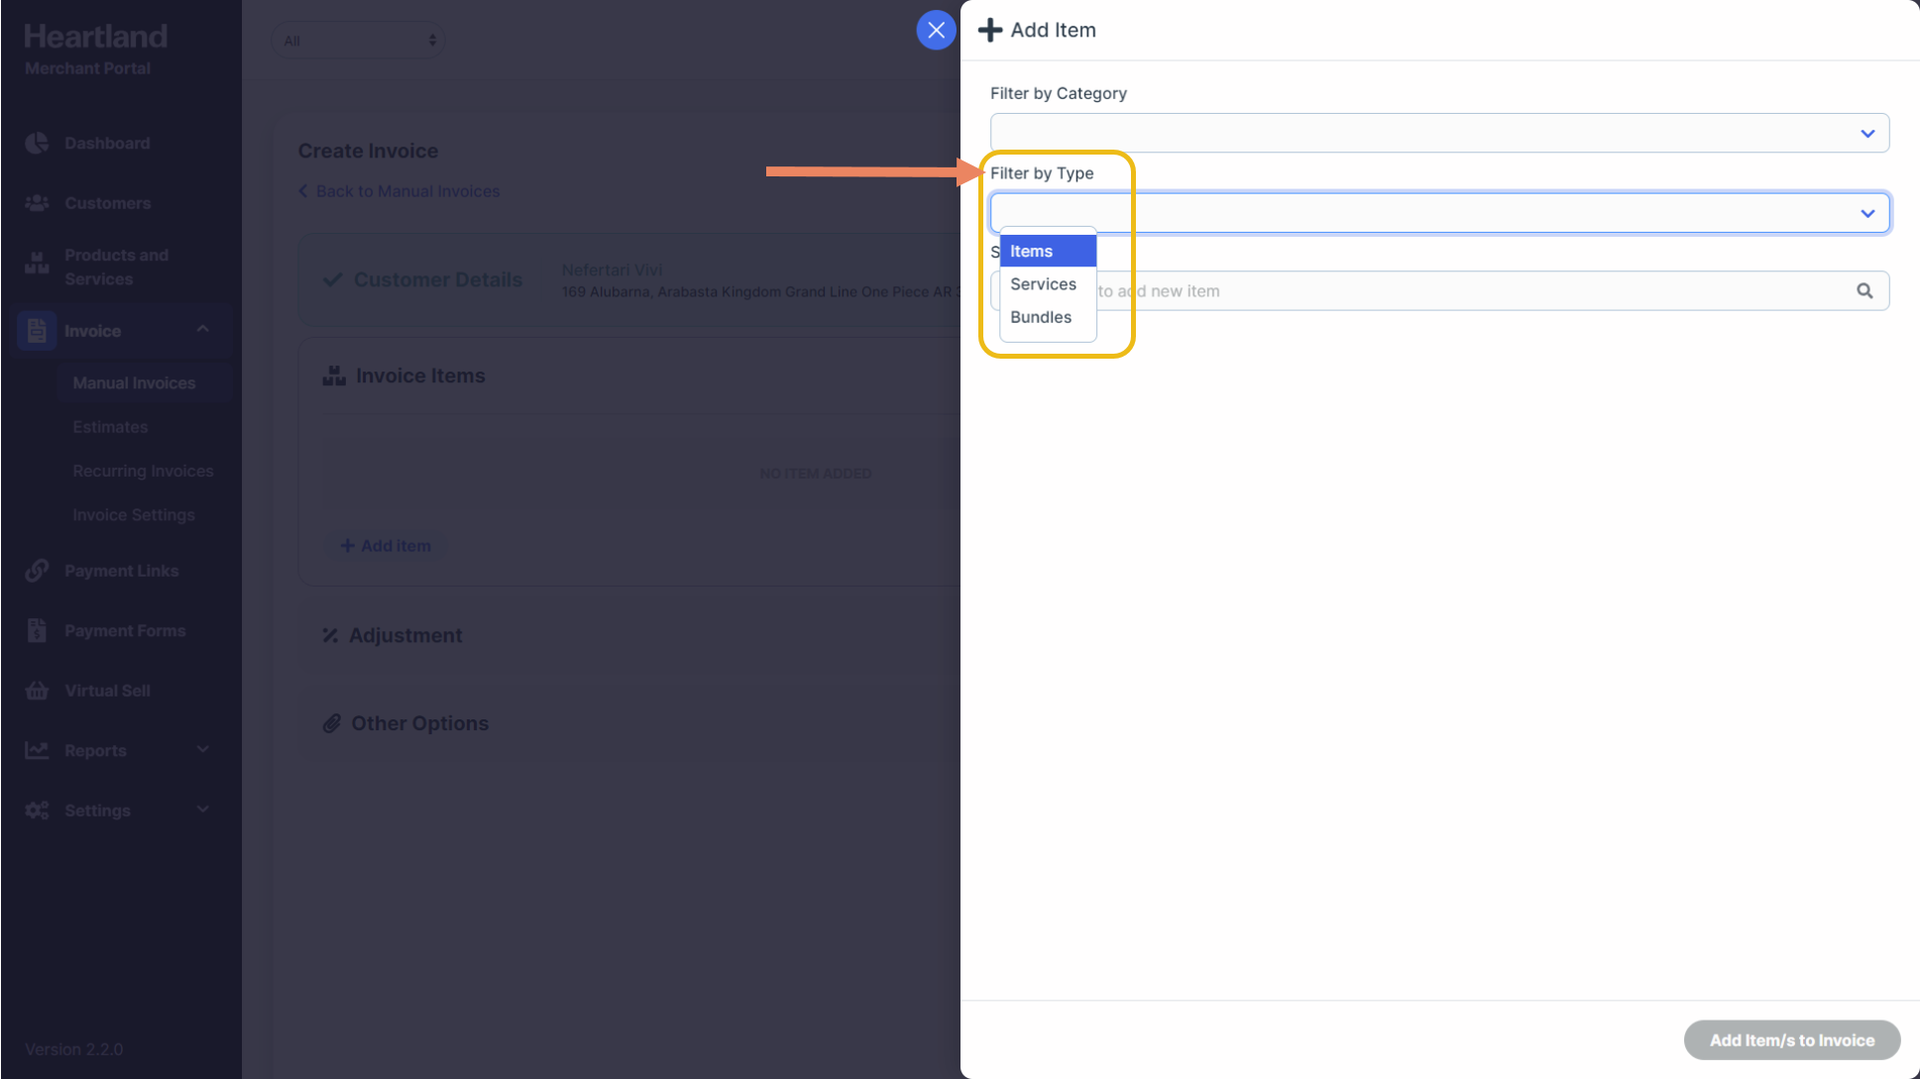The height and width of the screenshot is (1079, 1920).
Task: Click the Payment Links chain icon
Action: click(x=37, y=571)
